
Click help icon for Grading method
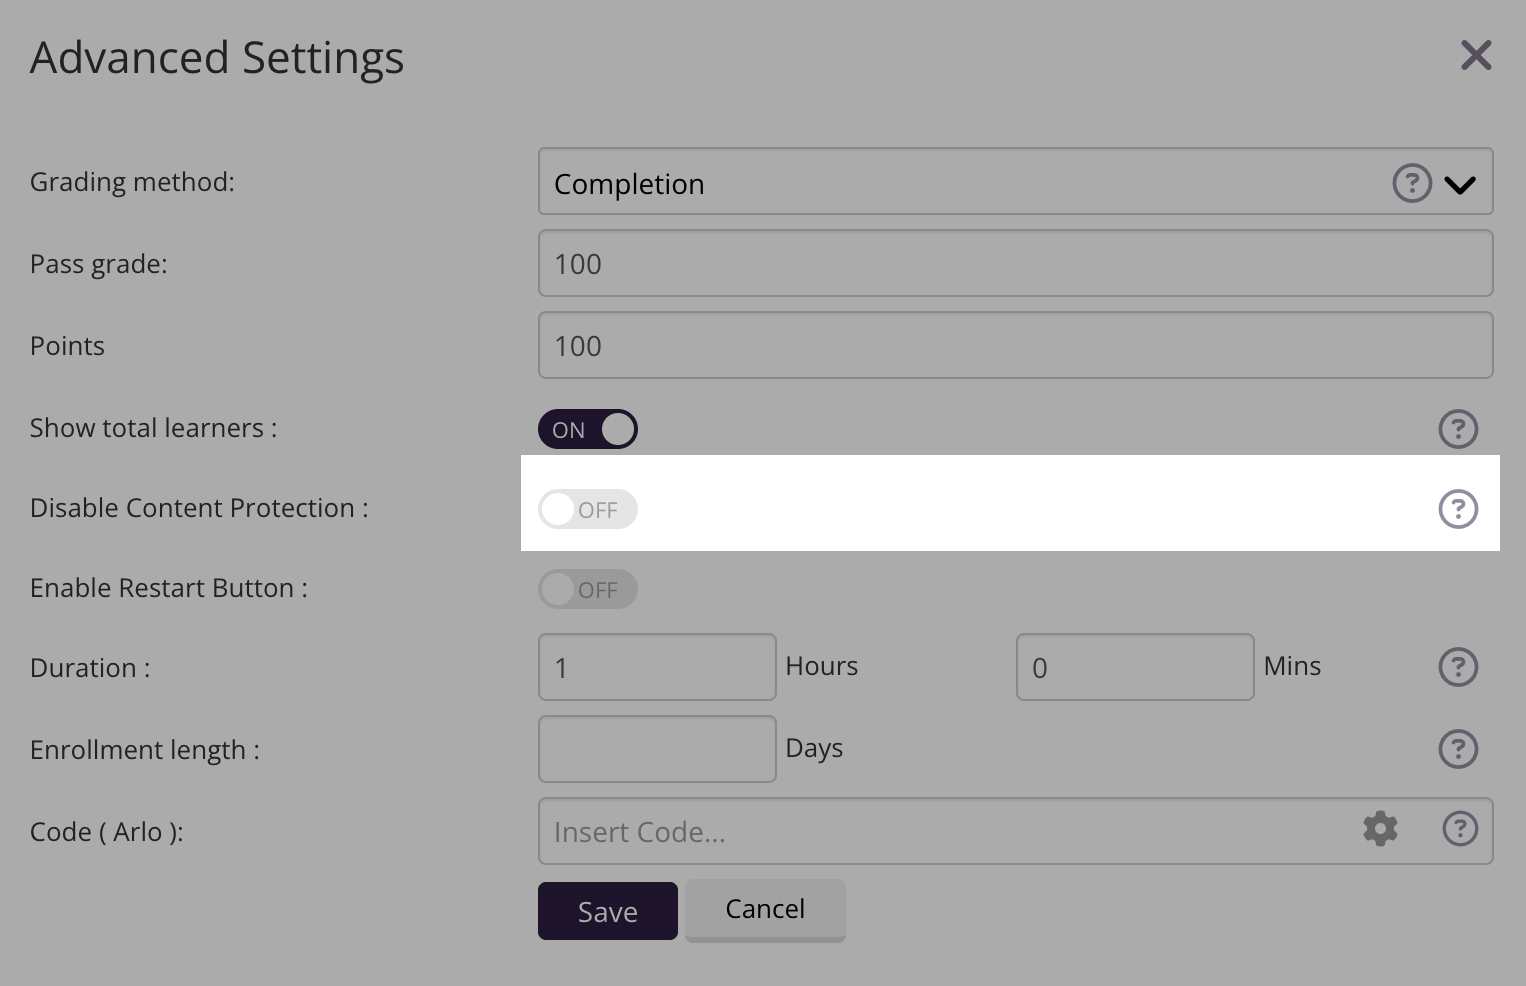[1411, 184]
